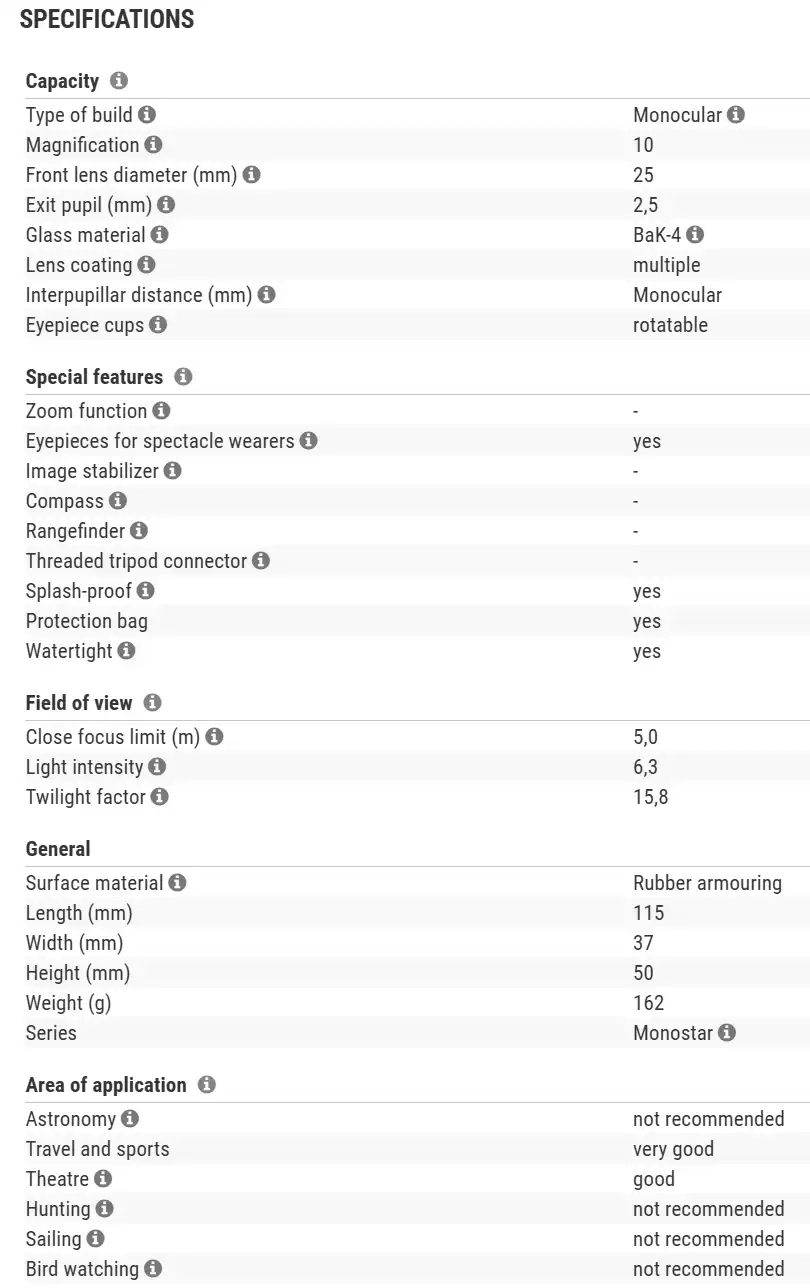Show Lens coating info tooltip icon
This screenshot has height=1288, width=810.
(146, 265)
